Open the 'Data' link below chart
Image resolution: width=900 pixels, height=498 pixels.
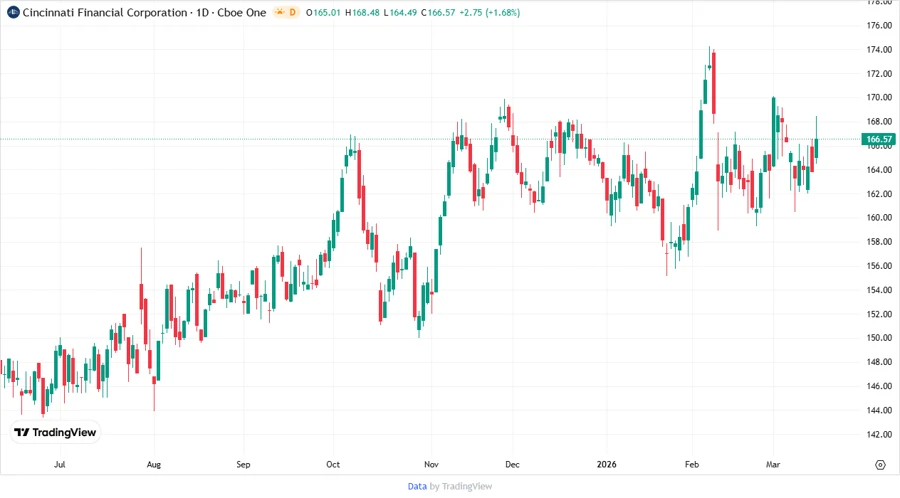coord(417,486)
